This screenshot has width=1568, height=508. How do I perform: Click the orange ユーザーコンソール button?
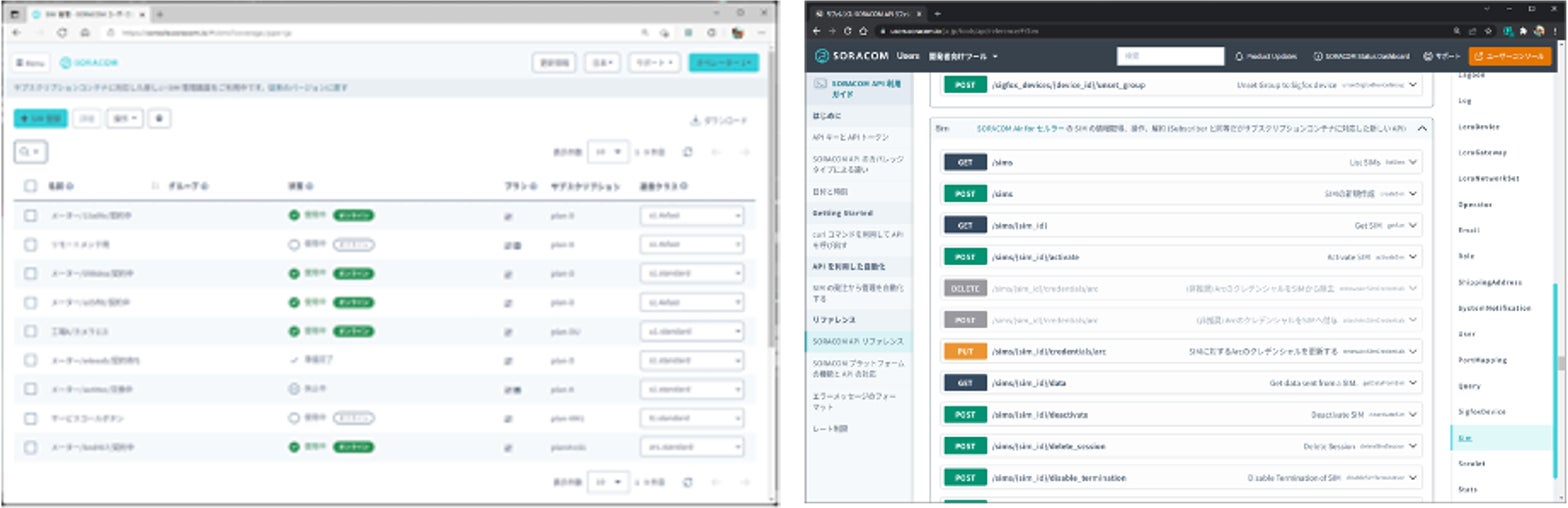tap(1510, 56)
